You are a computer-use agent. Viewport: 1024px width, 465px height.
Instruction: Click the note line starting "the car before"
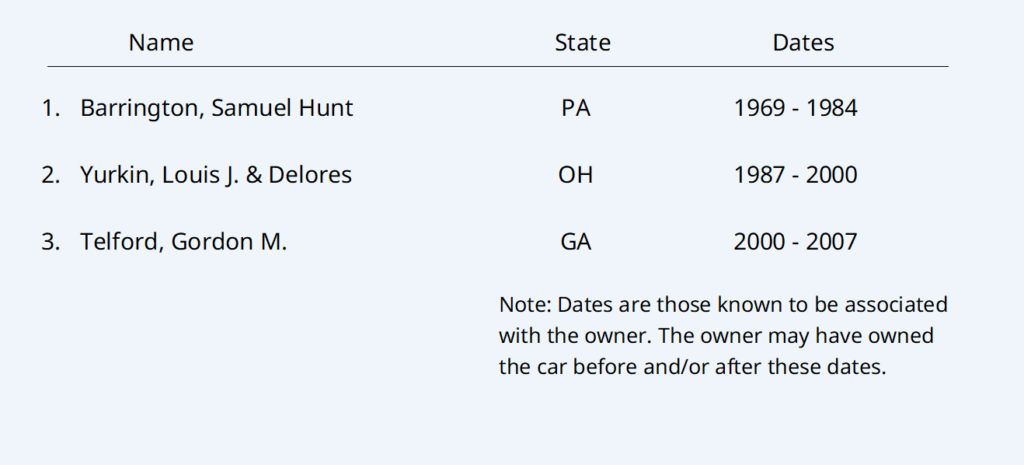coord(692,367)
